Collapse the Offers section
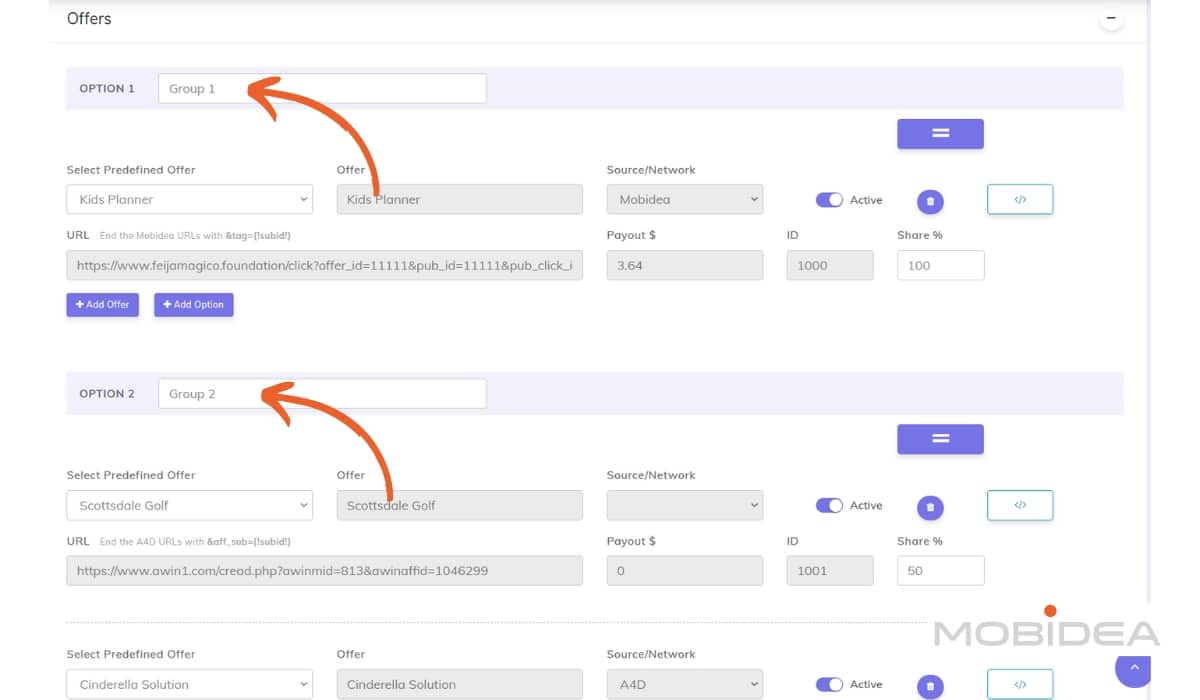1200x700 pixels. [1110, 18]
